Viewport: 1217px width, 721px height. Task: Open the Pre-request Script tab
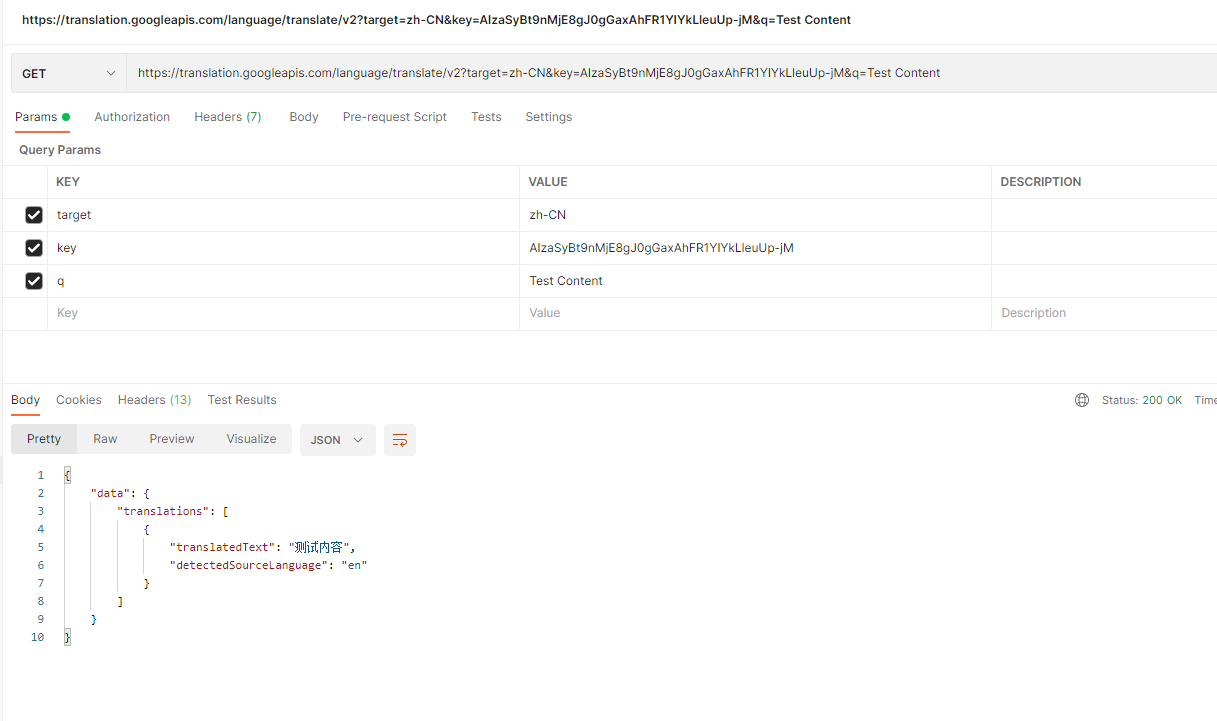click(394, 117)
